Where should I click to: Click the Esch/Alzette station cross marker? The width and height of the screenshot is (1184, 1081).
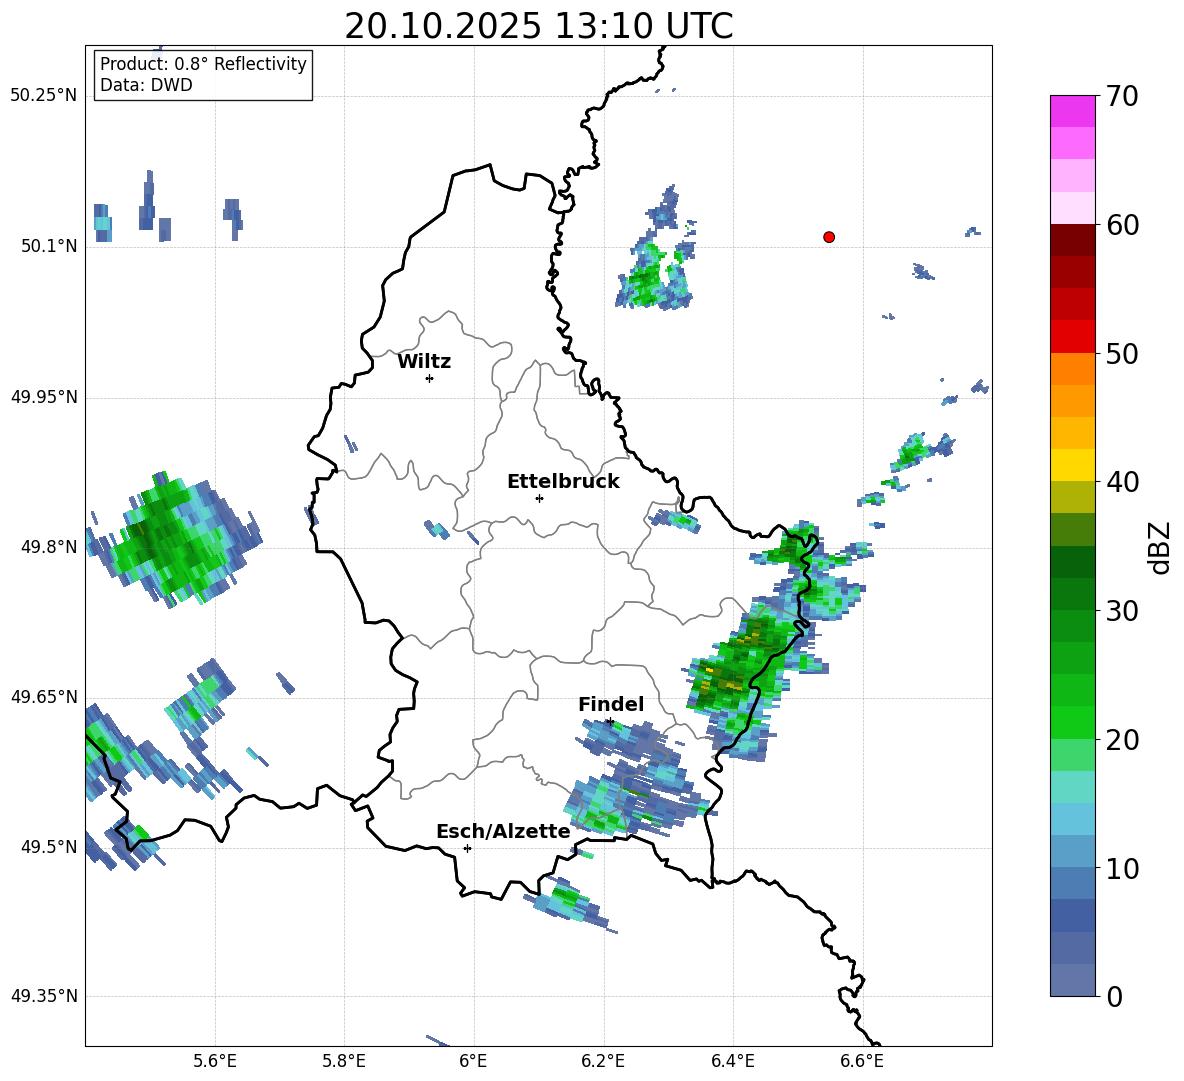coord(467,848)
